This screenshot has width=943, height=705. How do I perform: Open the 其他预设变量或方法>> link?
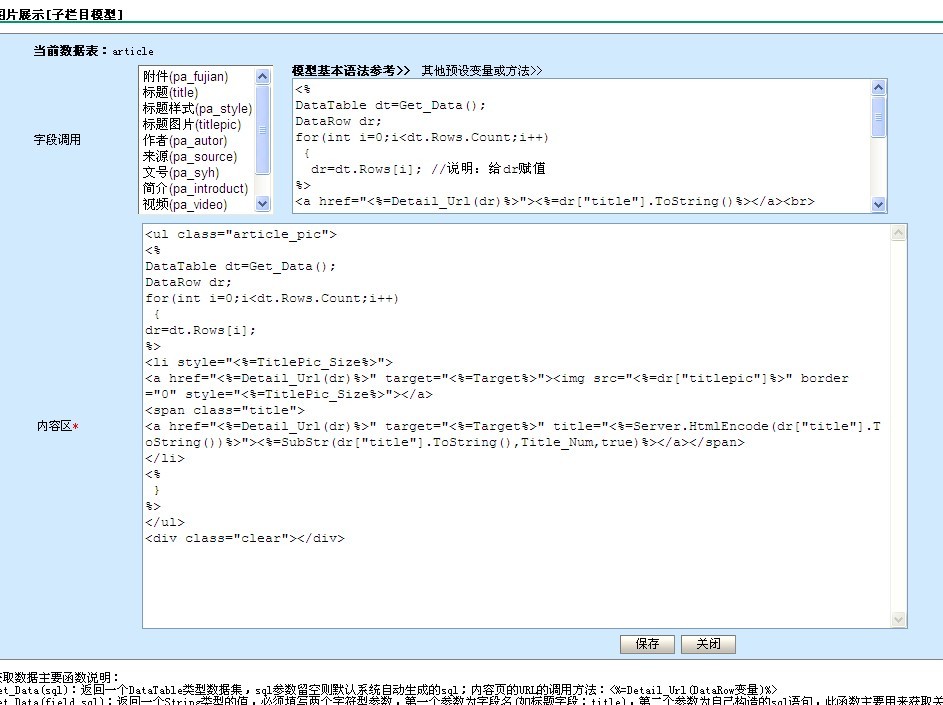click(x=481, y=71)
